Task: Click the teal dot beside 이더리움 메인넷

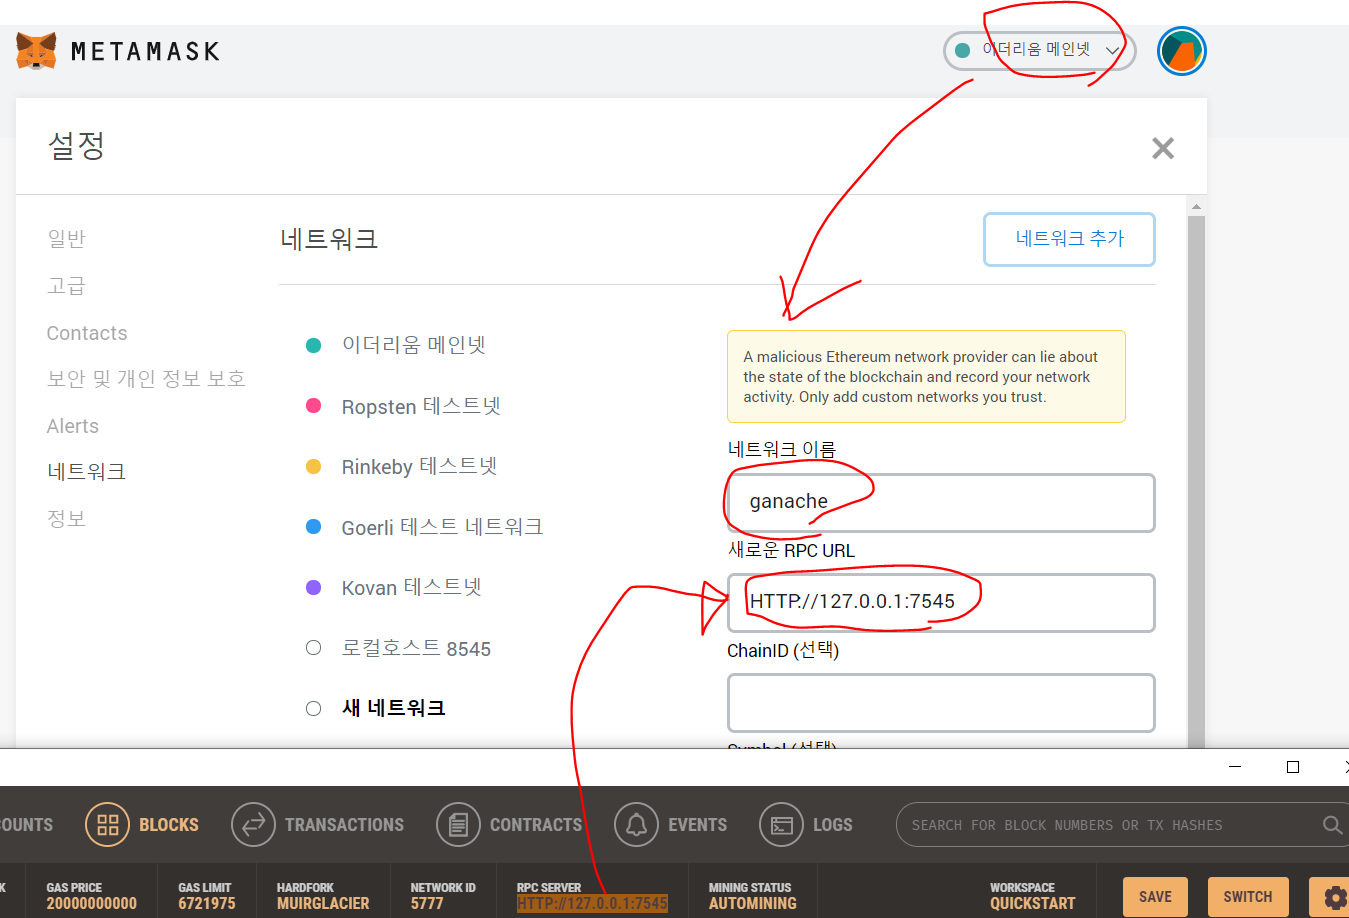Action: 313,345
